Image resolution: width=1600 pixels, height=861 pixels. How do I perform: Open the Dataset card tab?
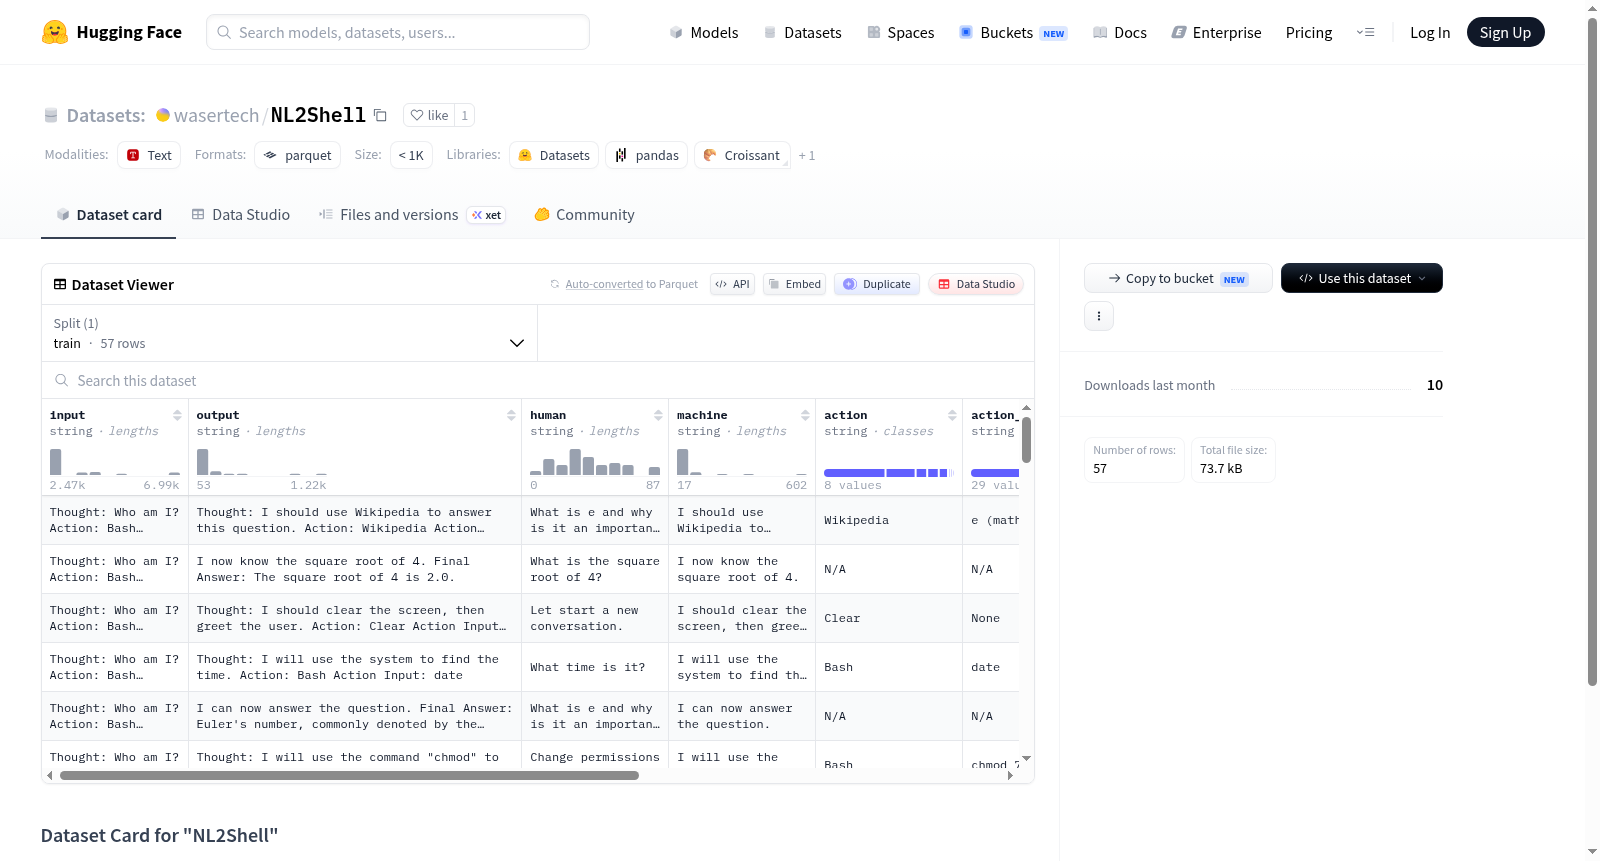pyautogui.click(x=109, y=215)
